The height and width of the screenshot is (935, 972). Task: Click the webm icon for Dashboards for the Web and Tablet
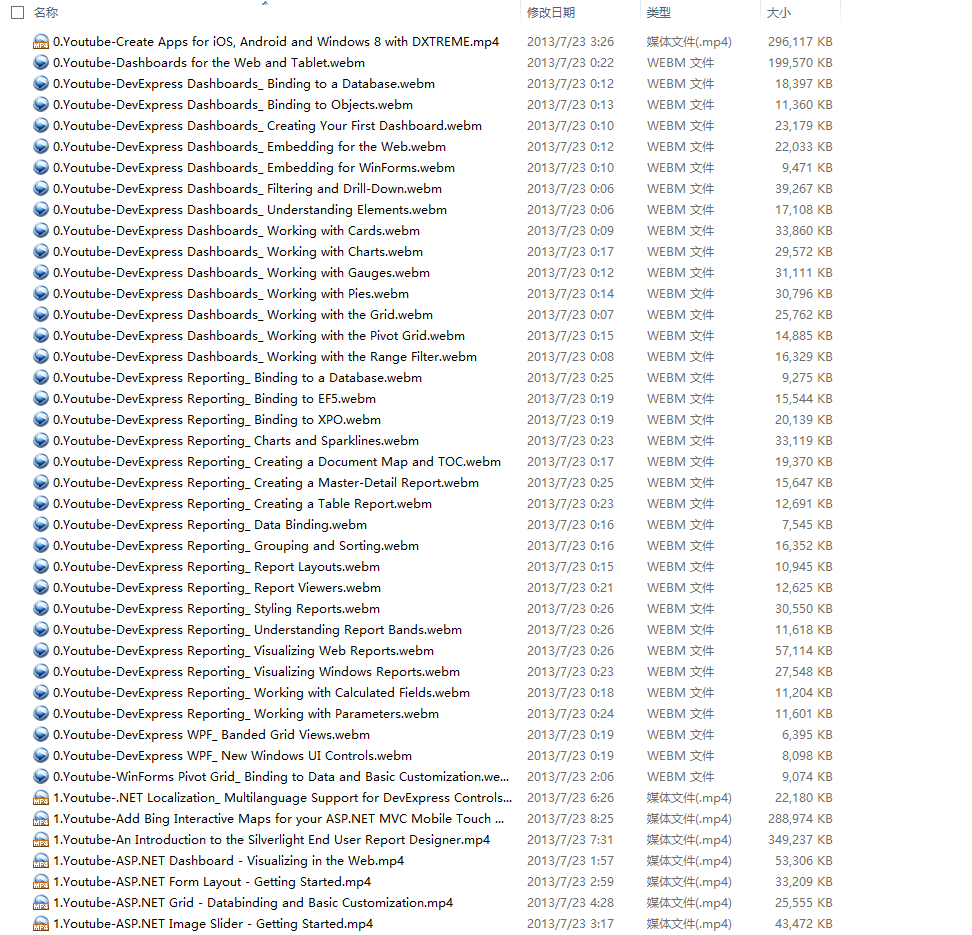[41, 63]
